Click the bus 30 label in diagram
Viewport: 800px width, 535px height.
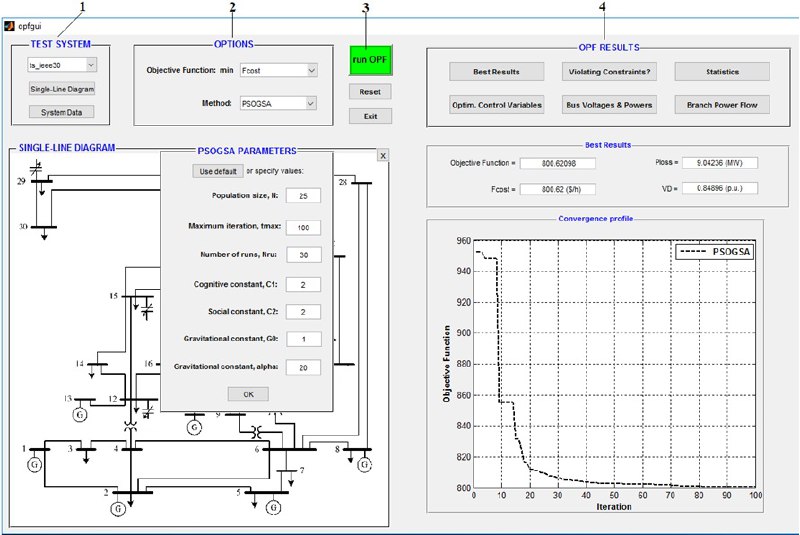(23, 226)
